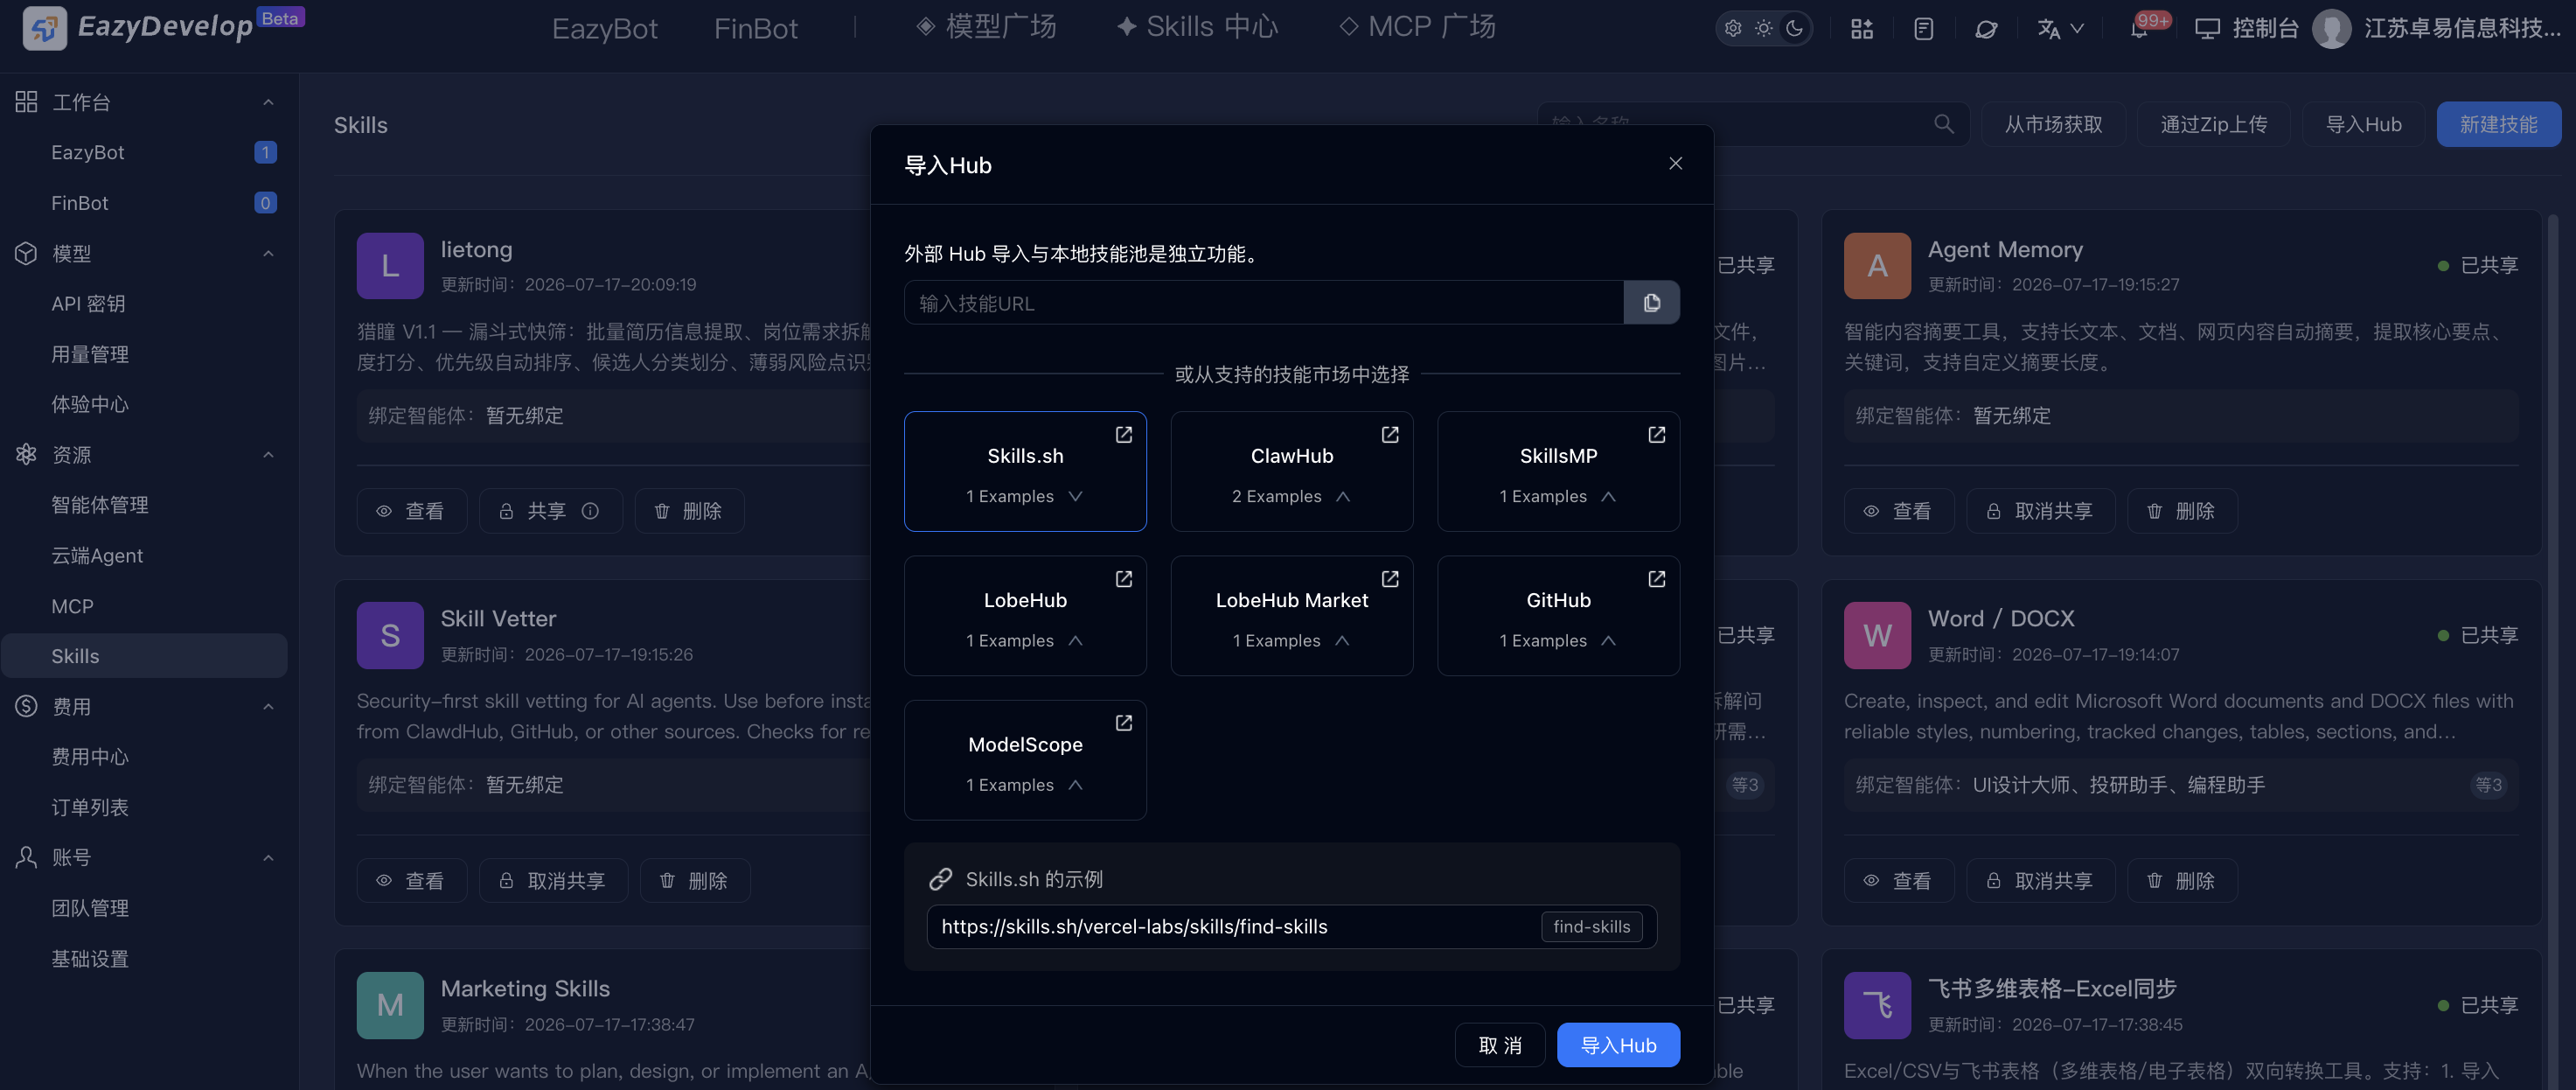Screen dimensions: 2576x1090
Task: Open ModelScope external link icon
Action: (1123, 723)
